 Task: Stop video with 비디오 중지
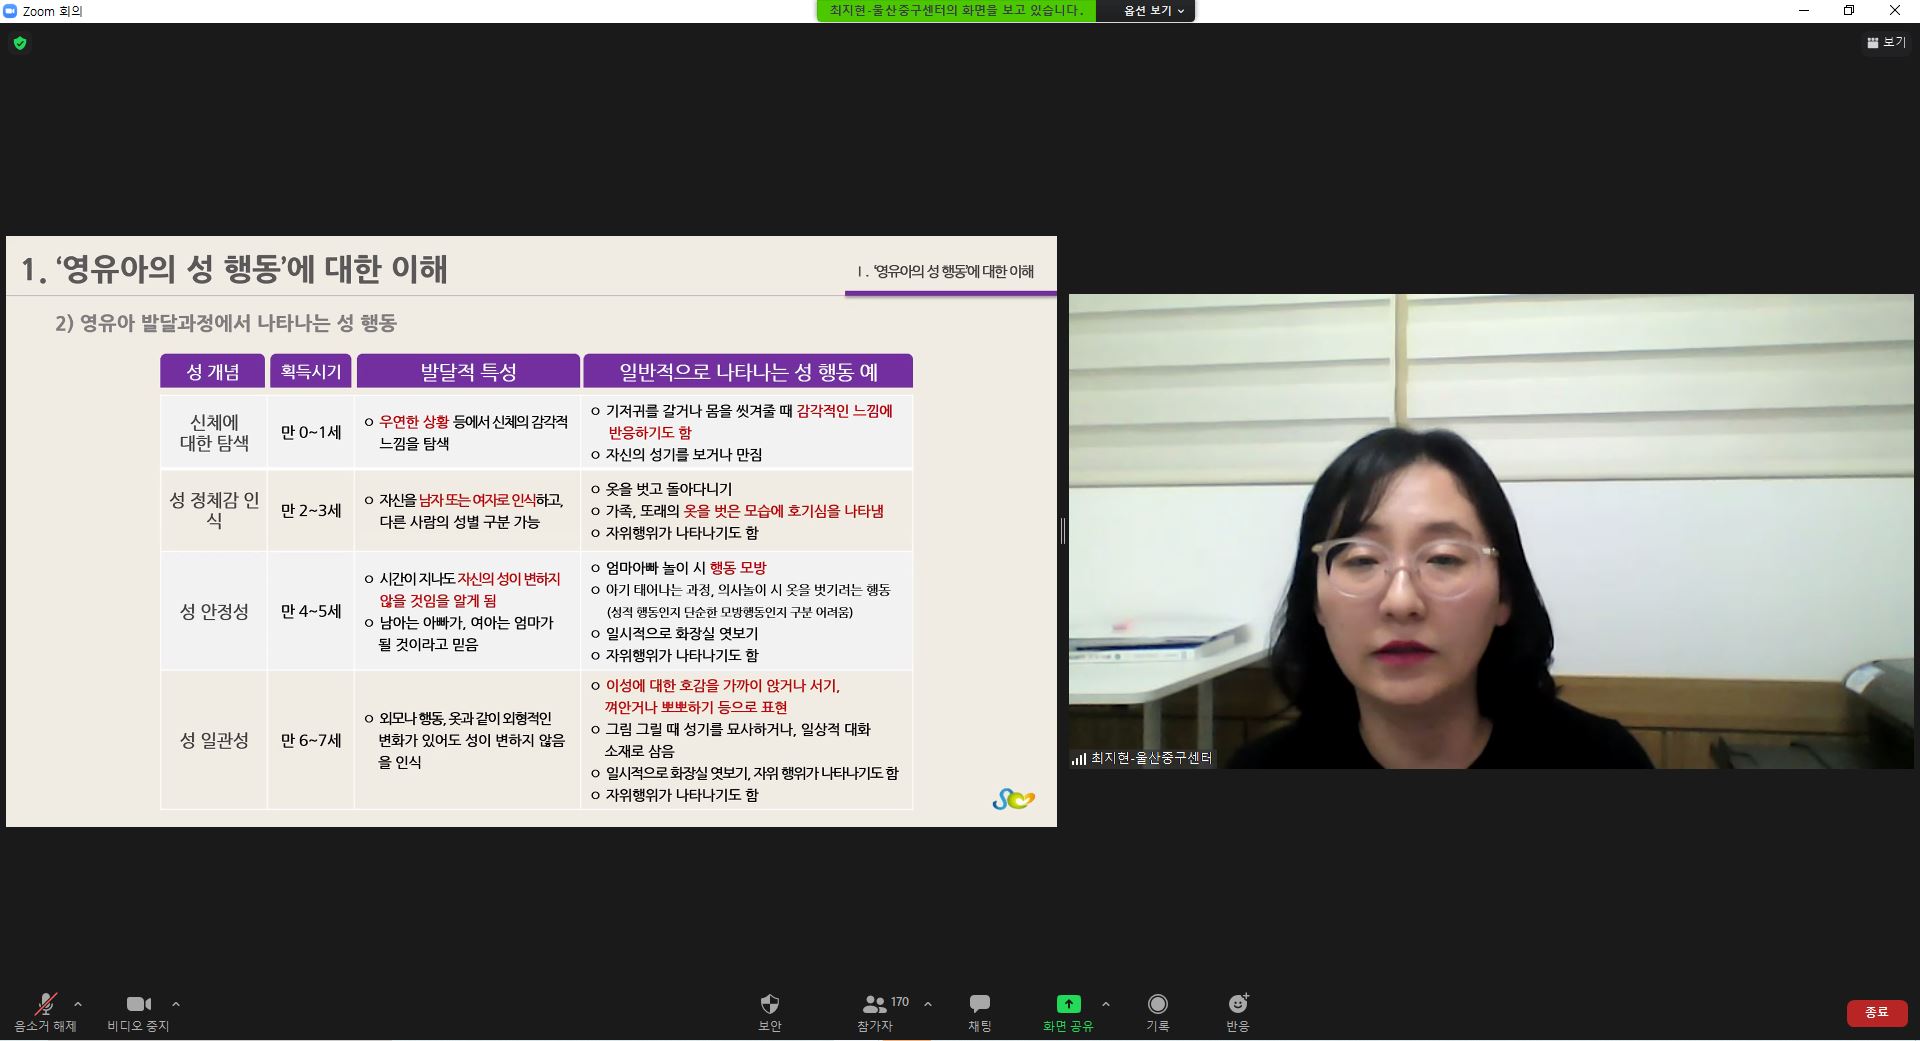tap(138, 1004)
